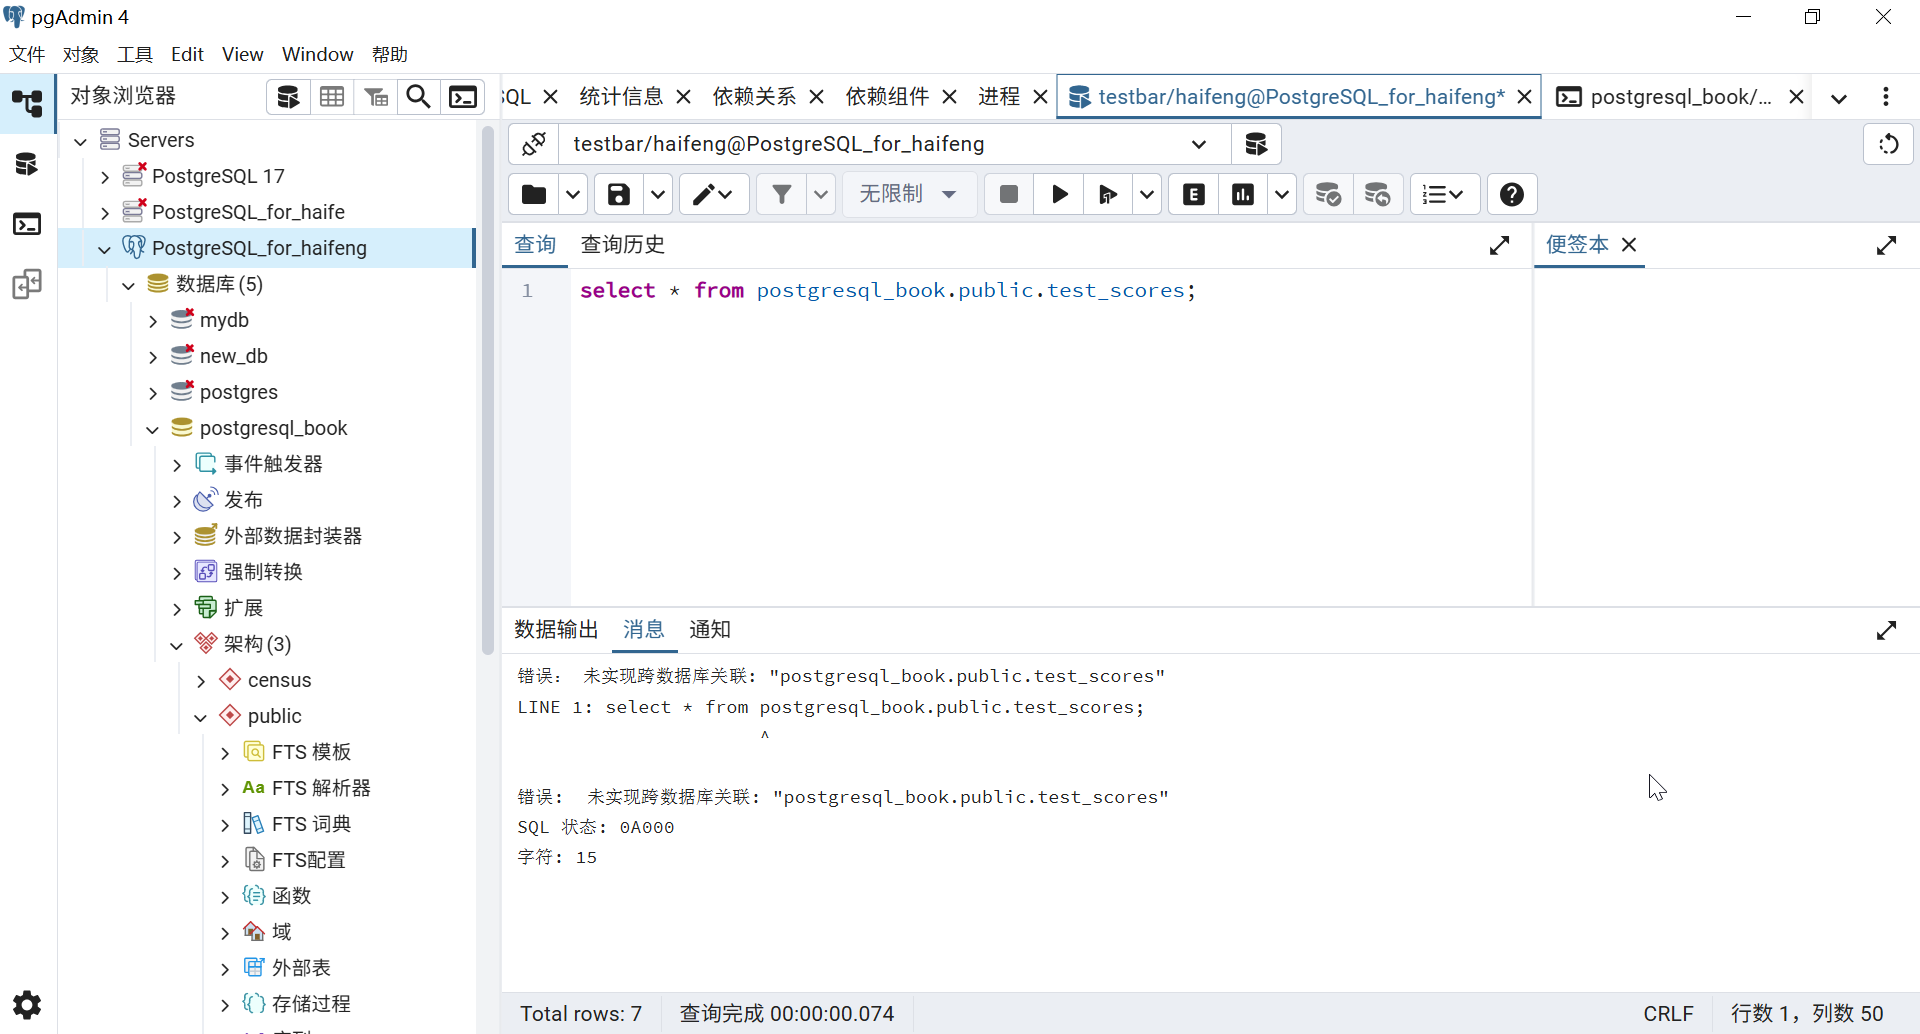Switch to the 查询历史 tab

622,245
